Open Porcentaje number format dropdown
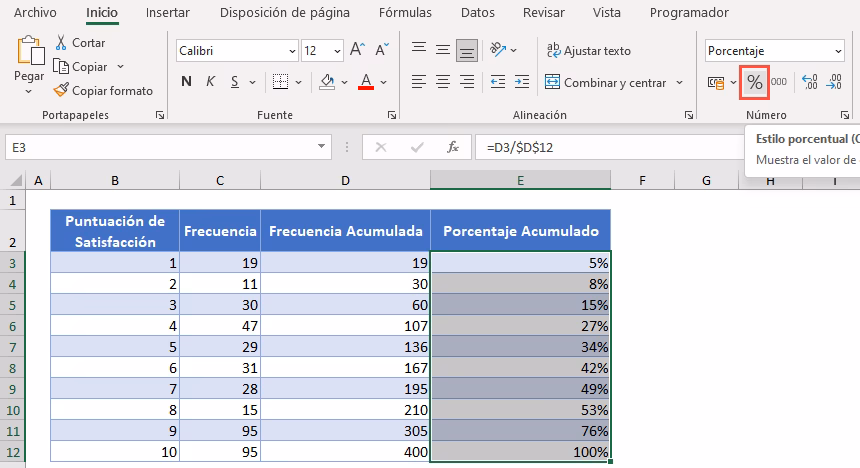 point(838,51)
